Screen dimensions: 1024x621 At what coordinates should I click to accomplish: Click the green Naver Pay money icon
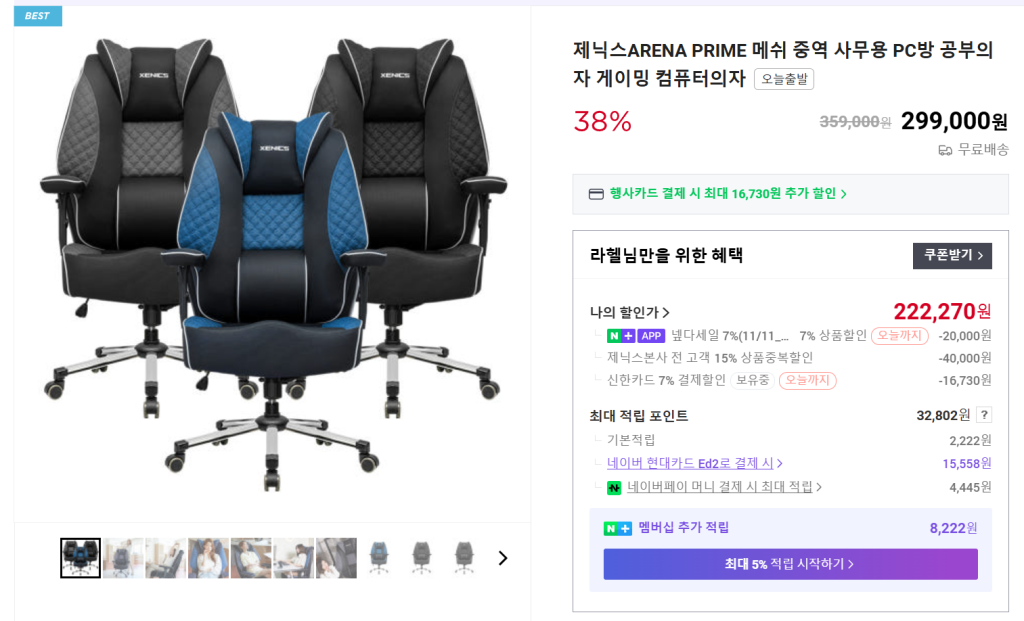(x=614, y=487)
